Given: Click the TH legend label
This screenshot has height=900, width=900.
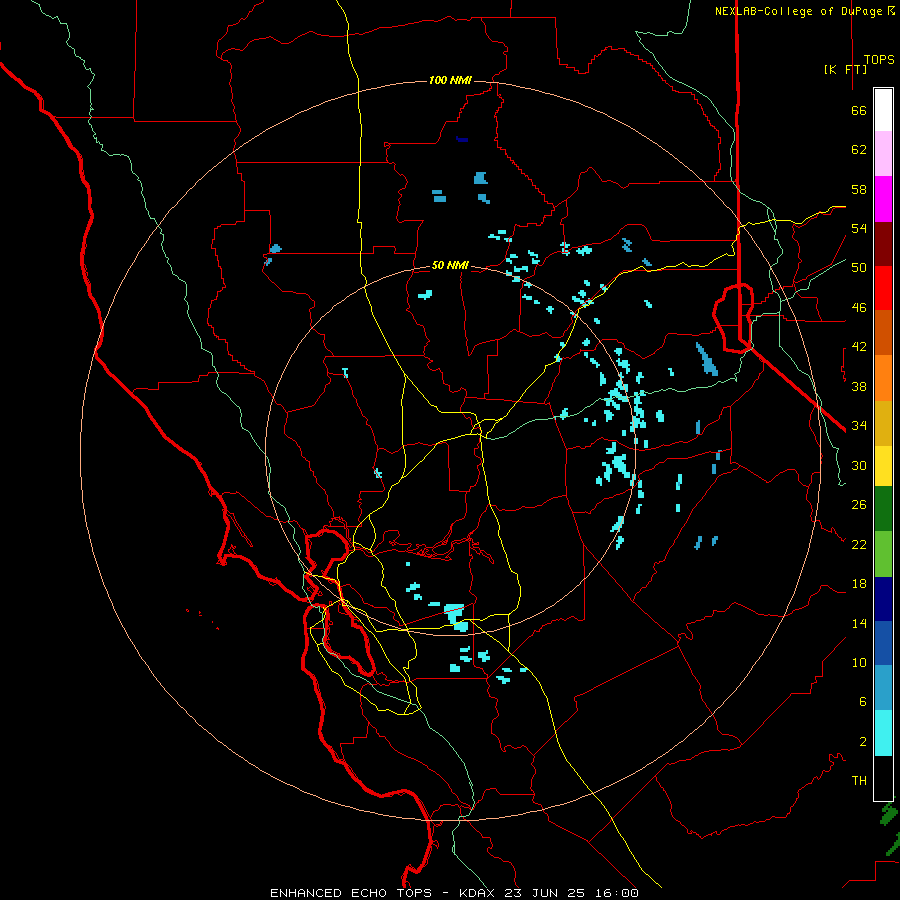Looking at the screenshot, I should pyautogui.click(x=859, y=781).
